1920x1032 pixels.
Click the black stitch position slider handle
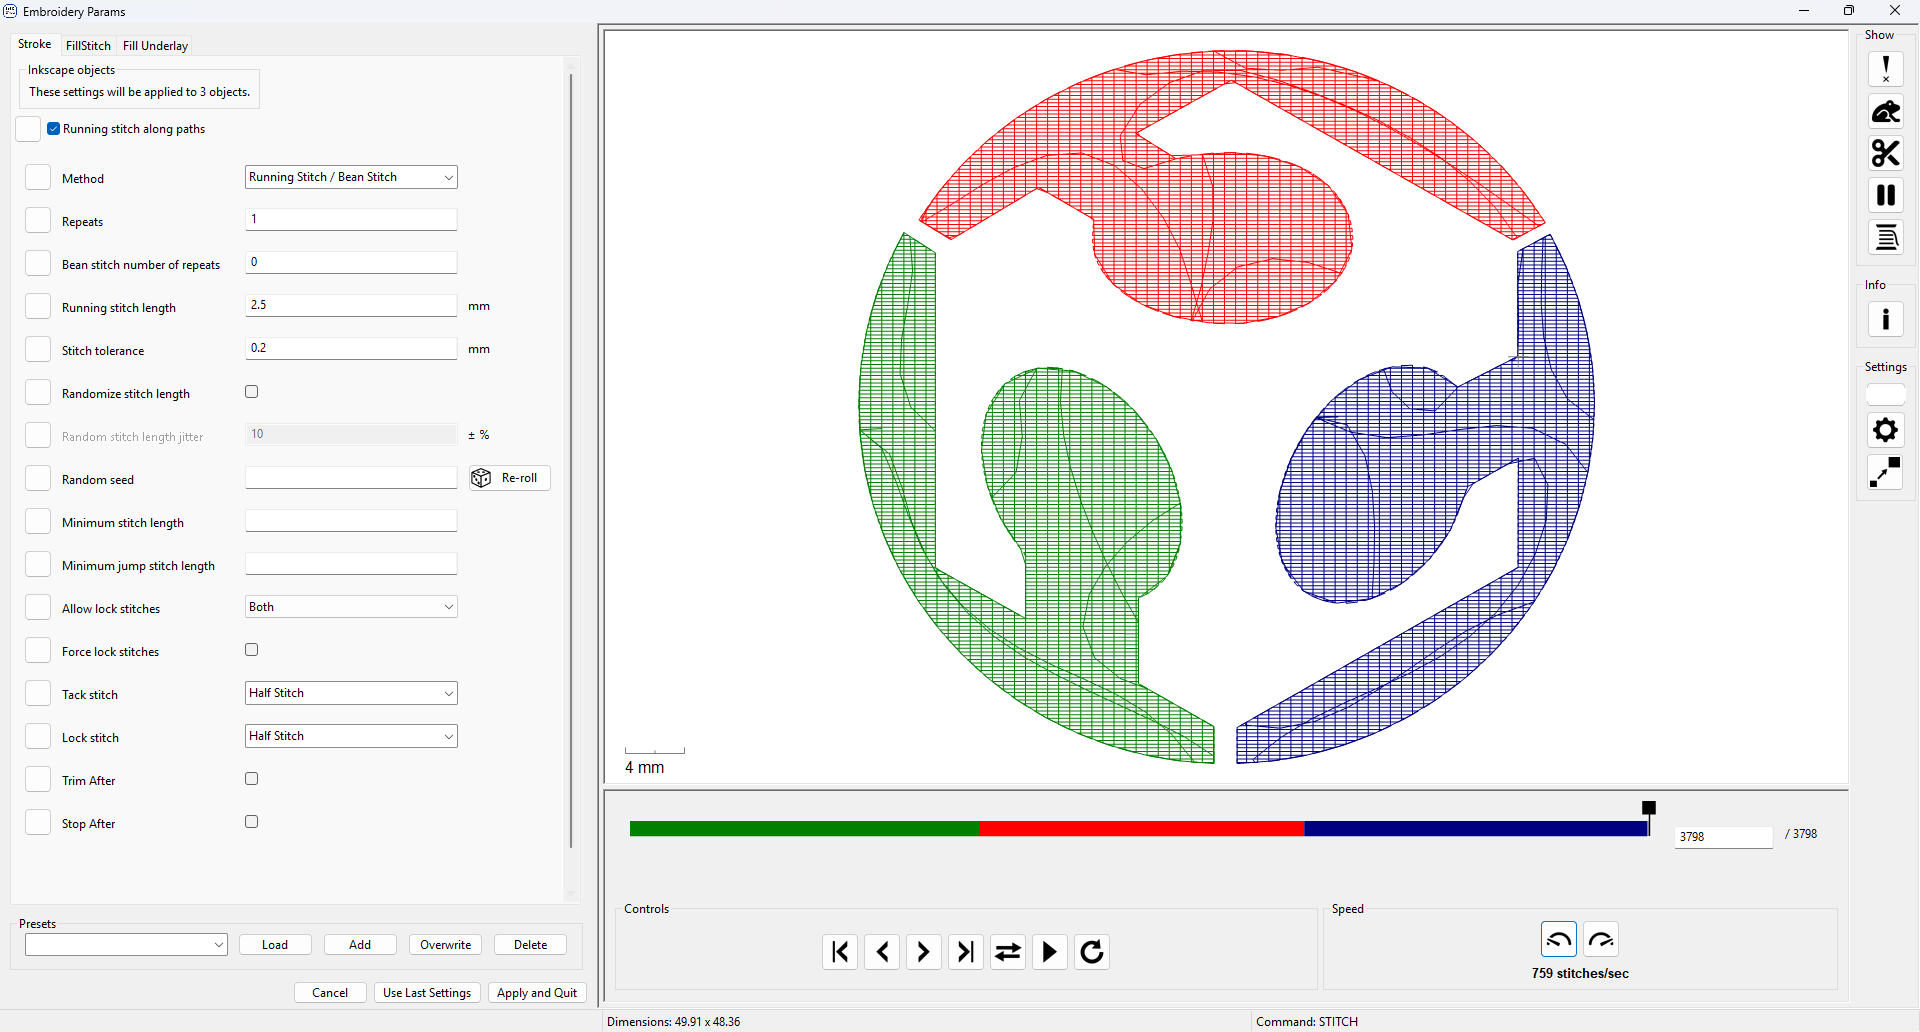(x=1649, y=808)
